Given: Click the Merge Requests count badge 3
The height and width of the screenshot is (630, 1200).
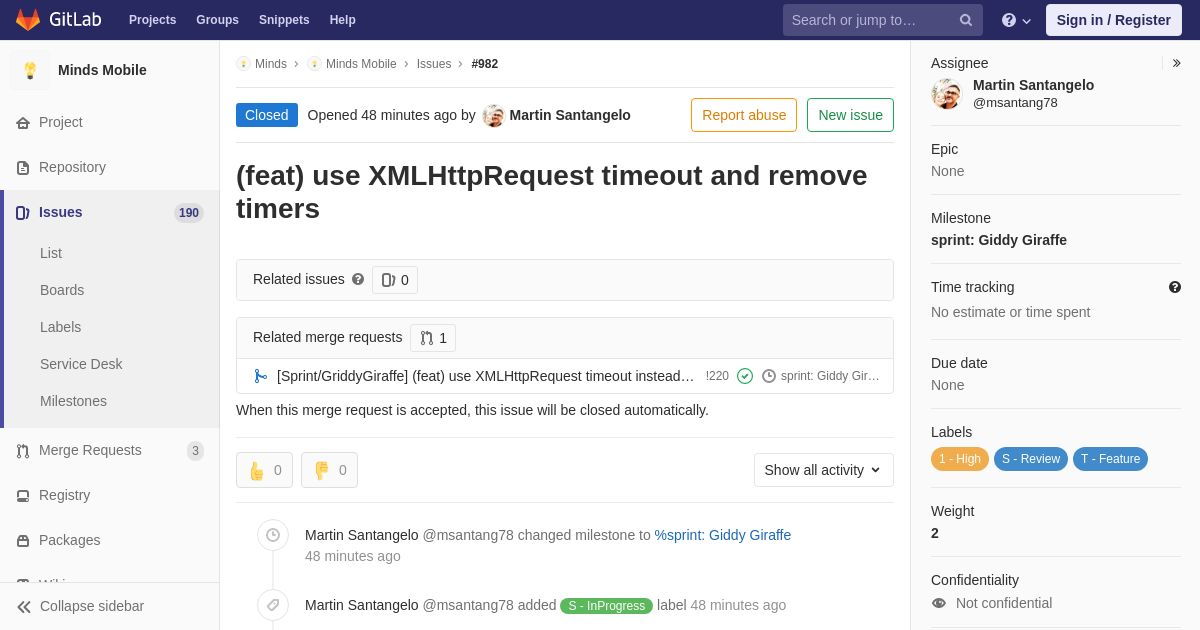Looking at the screenshot, I should 195,451.
